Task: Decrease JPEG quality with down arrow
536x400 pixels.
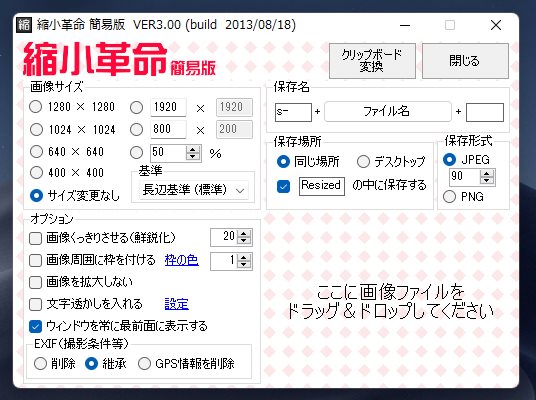Action: click(487, 180)
